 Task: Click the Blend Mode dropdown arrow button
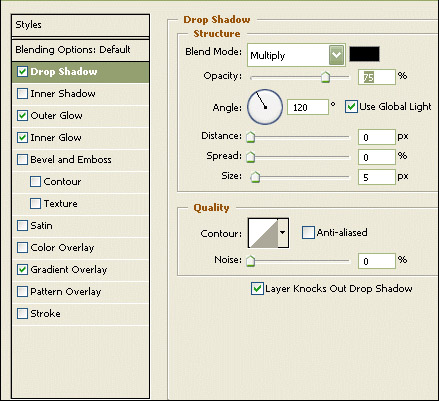(336, 55)
